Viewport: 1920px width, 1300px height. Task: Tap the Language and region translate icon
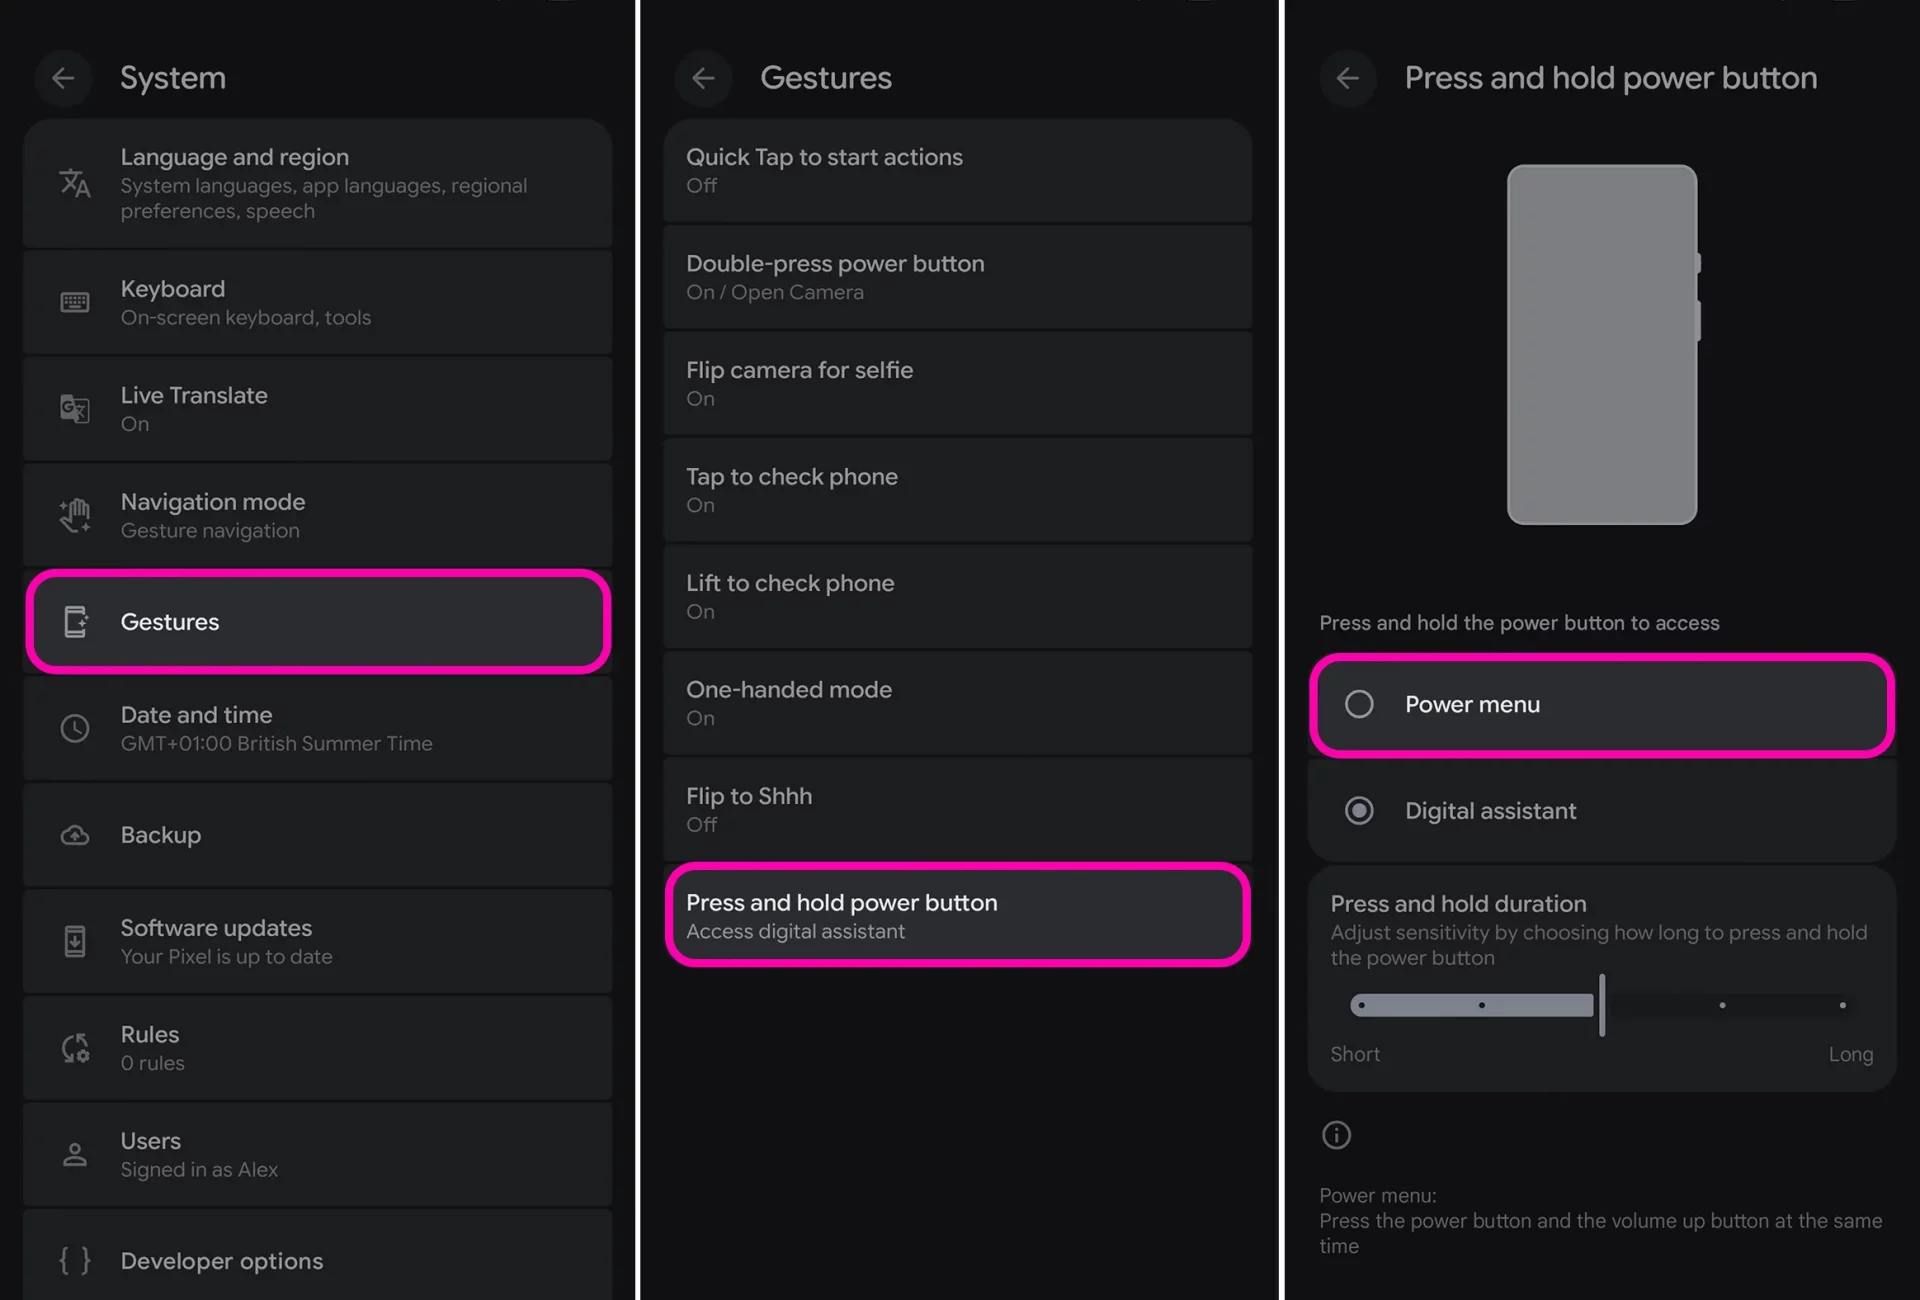(x=75, y=183)
